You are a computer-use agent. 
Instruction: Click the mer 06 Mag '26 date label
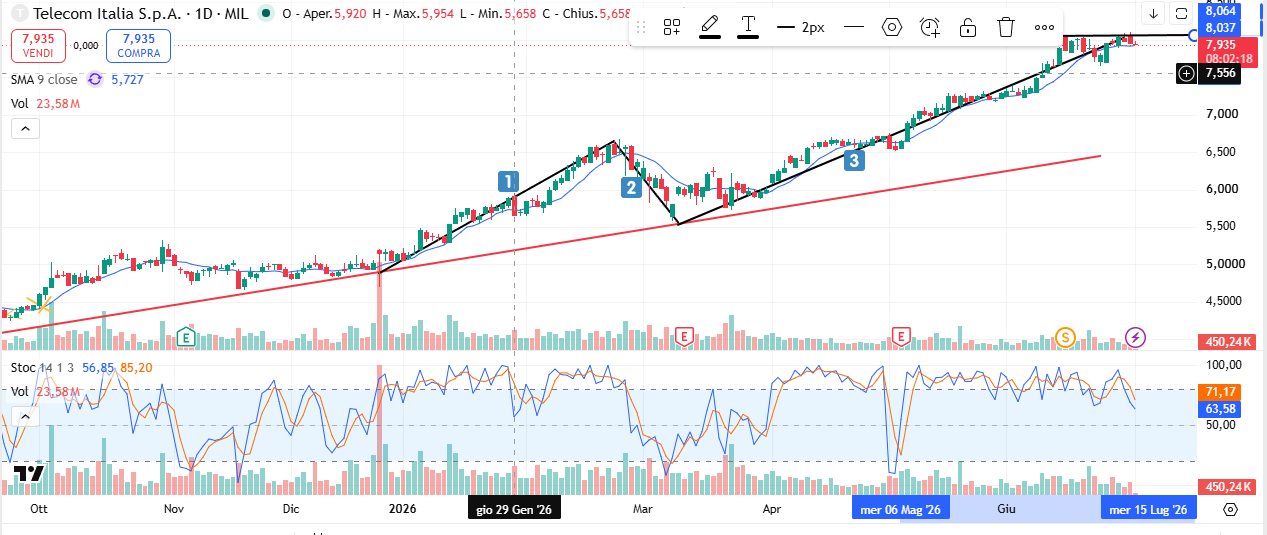(x=901, y=509)
